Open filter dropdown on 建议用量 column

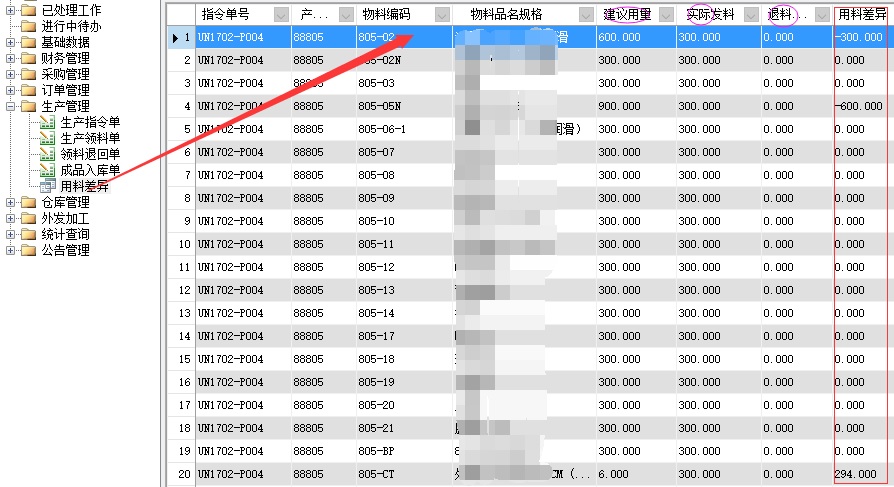tap(665, 14)
